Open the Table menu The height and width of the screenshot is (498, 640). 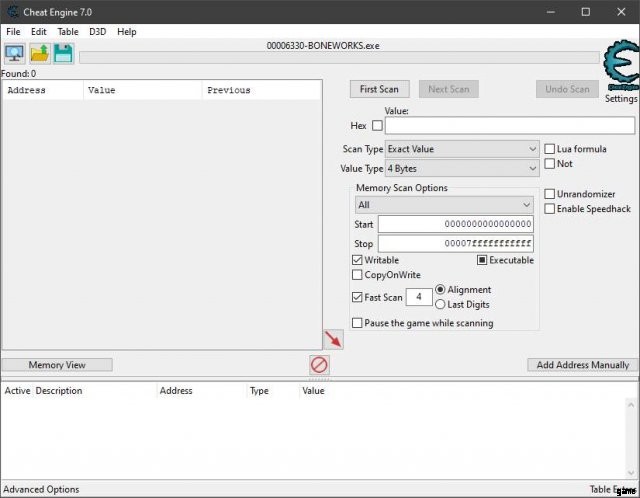pos(67,32)
